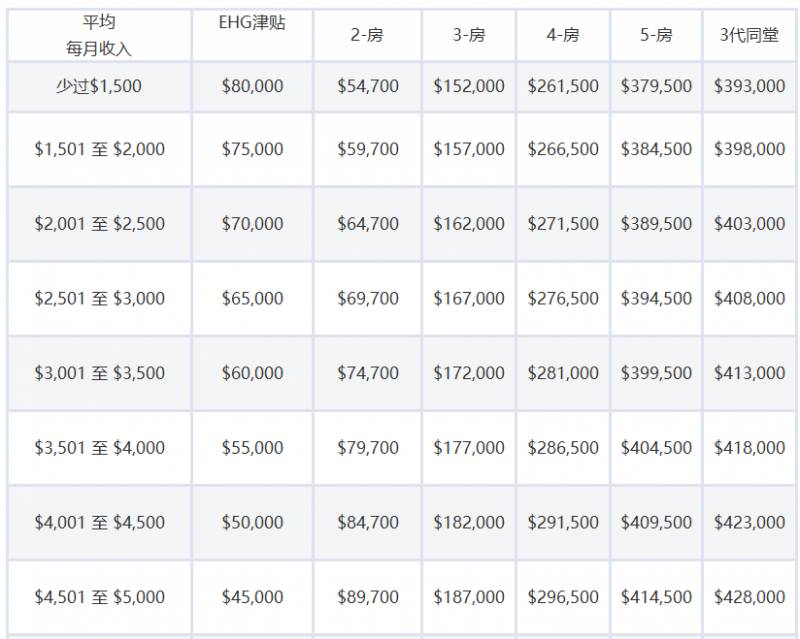The image size is (800, 639).
Task: Click the $1,501 至 $2,000 income row
Action: pyautogui.click(x=99, y=149)
